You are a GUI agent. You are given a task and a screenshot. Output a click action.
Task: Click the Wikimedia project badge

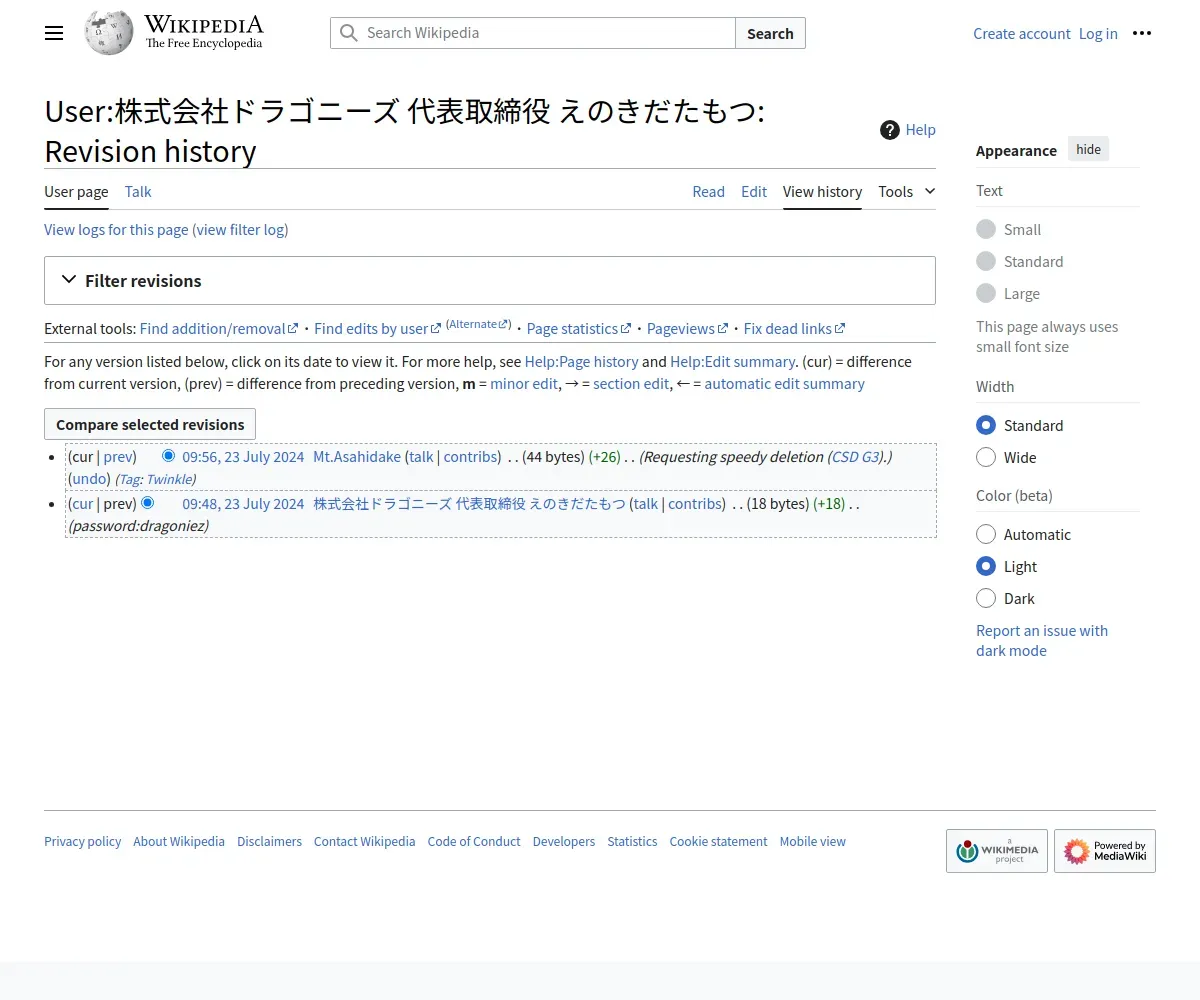coord(997,851)
